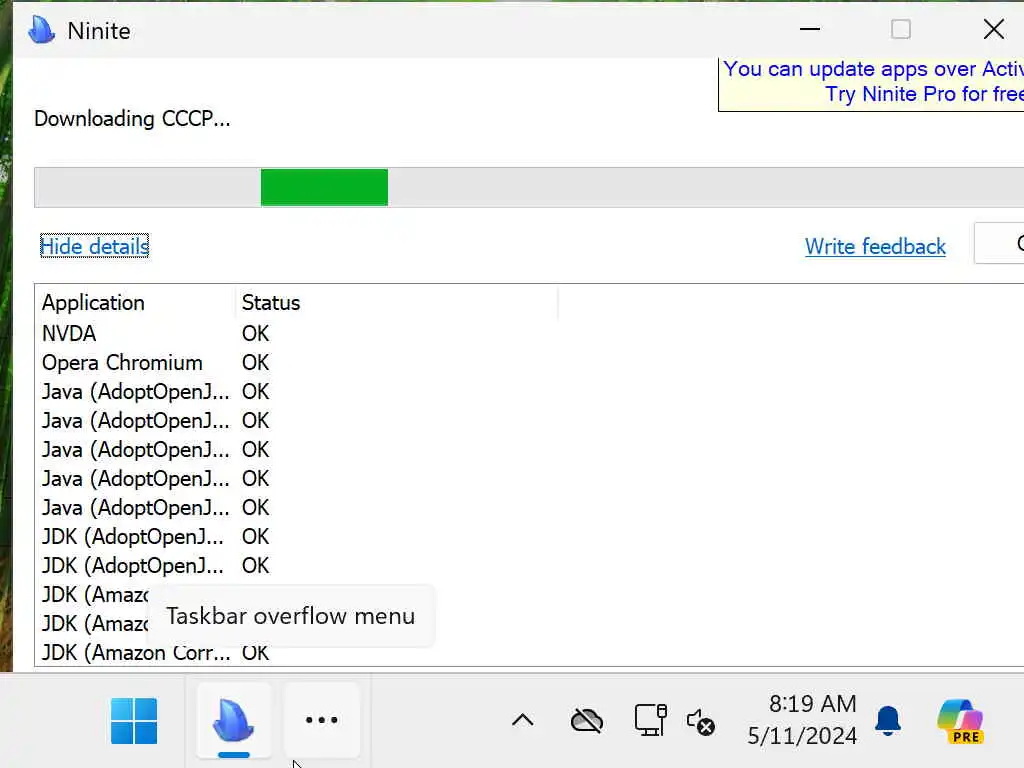Close the Ninite window

[994, 29]
